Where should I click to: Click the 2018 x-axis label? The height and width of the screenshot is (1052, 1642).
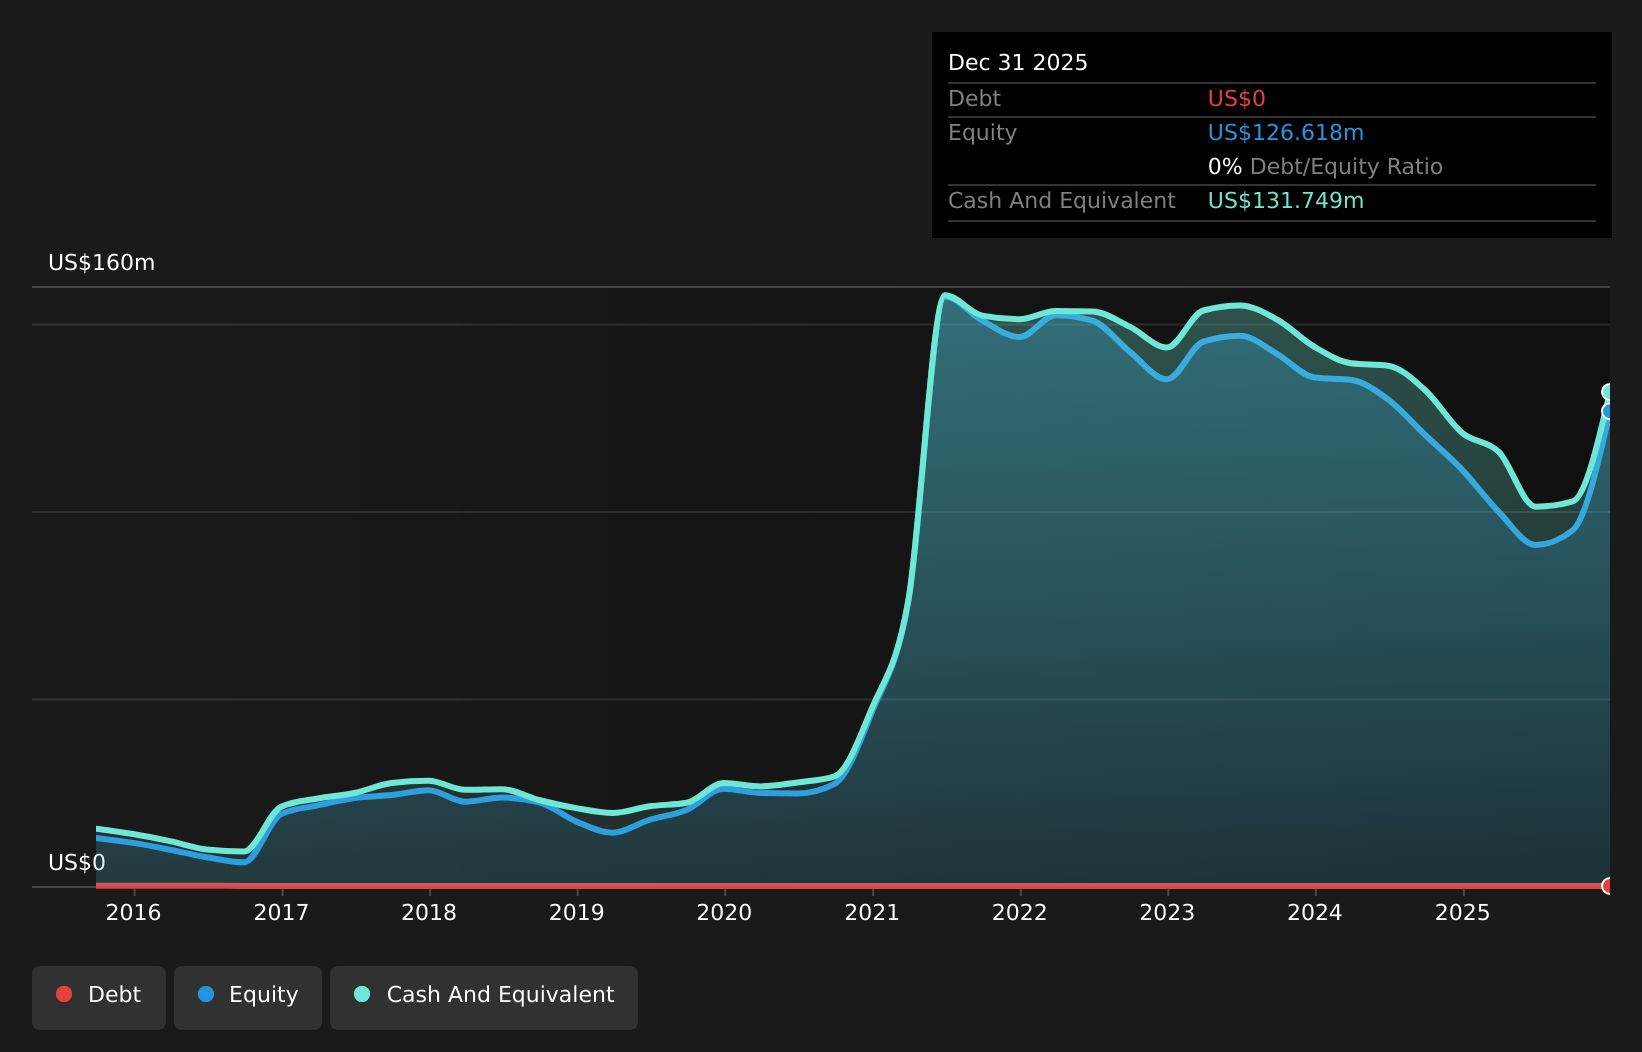(x=429, y=912)
